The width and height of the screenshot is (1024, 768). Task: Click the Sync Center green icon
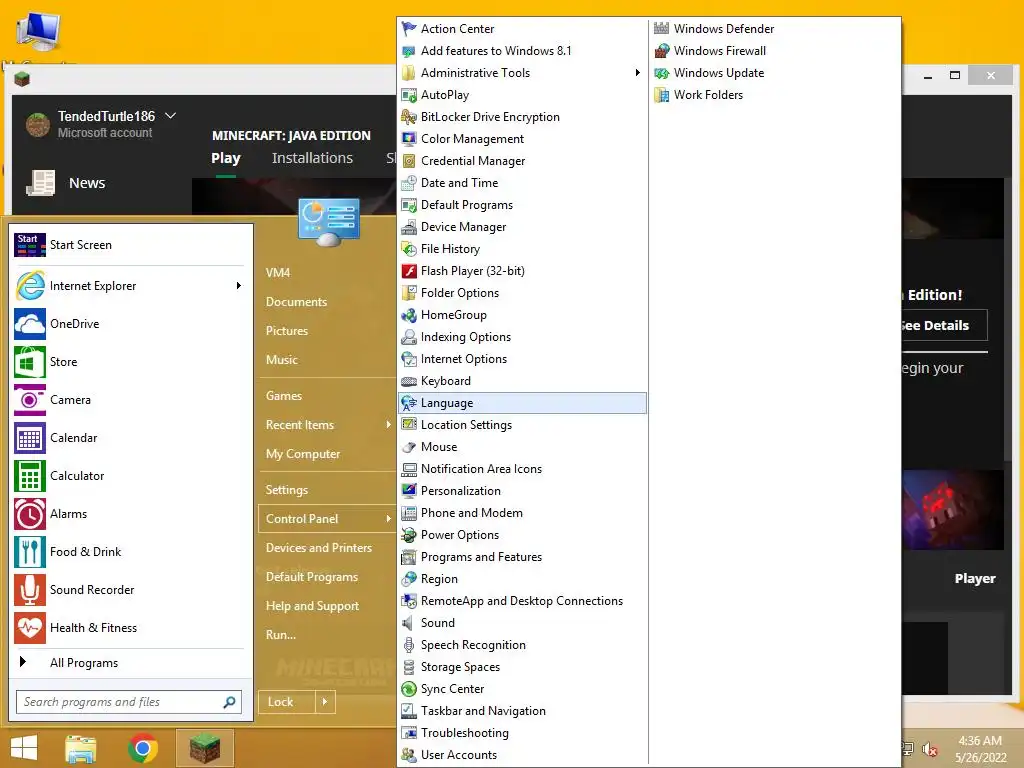pyautogui.click(x=409, y=689)
